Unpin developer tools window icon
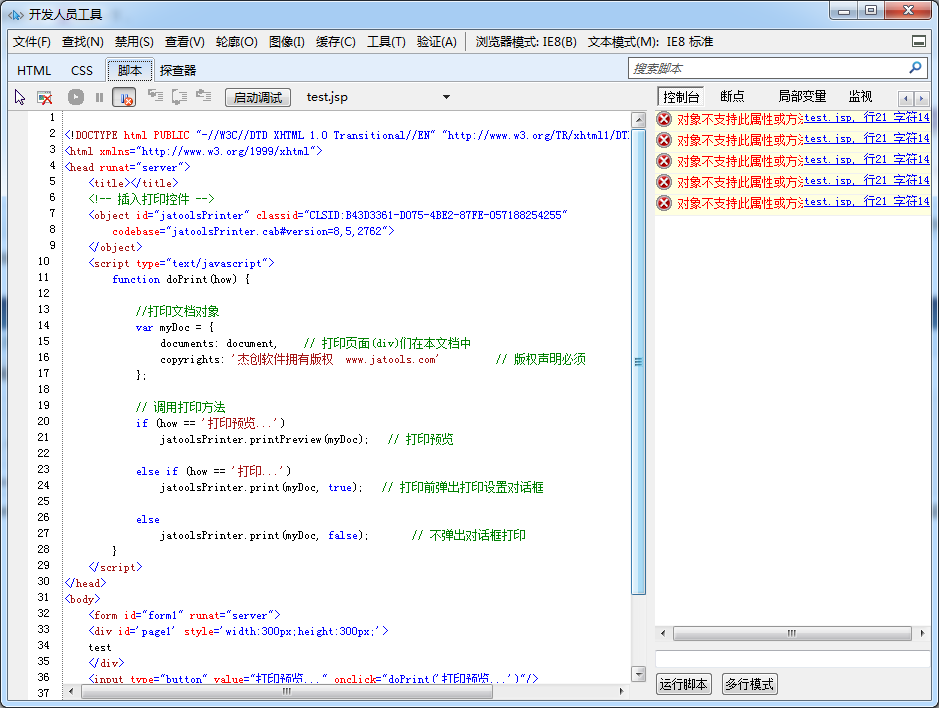 pos(919,41)
